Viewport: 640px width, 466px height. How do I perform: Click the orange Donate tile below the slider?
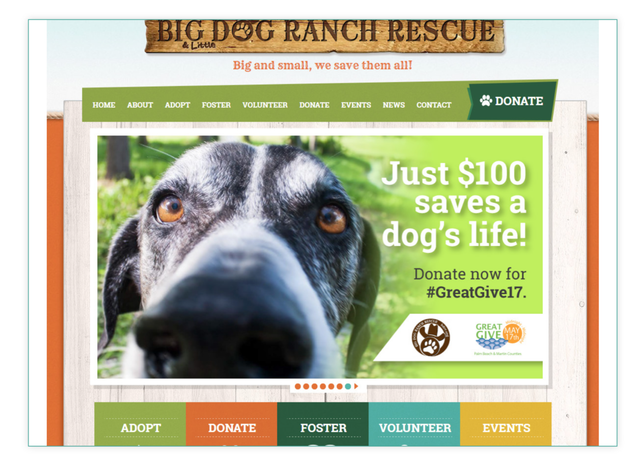[x=231, y=424]
